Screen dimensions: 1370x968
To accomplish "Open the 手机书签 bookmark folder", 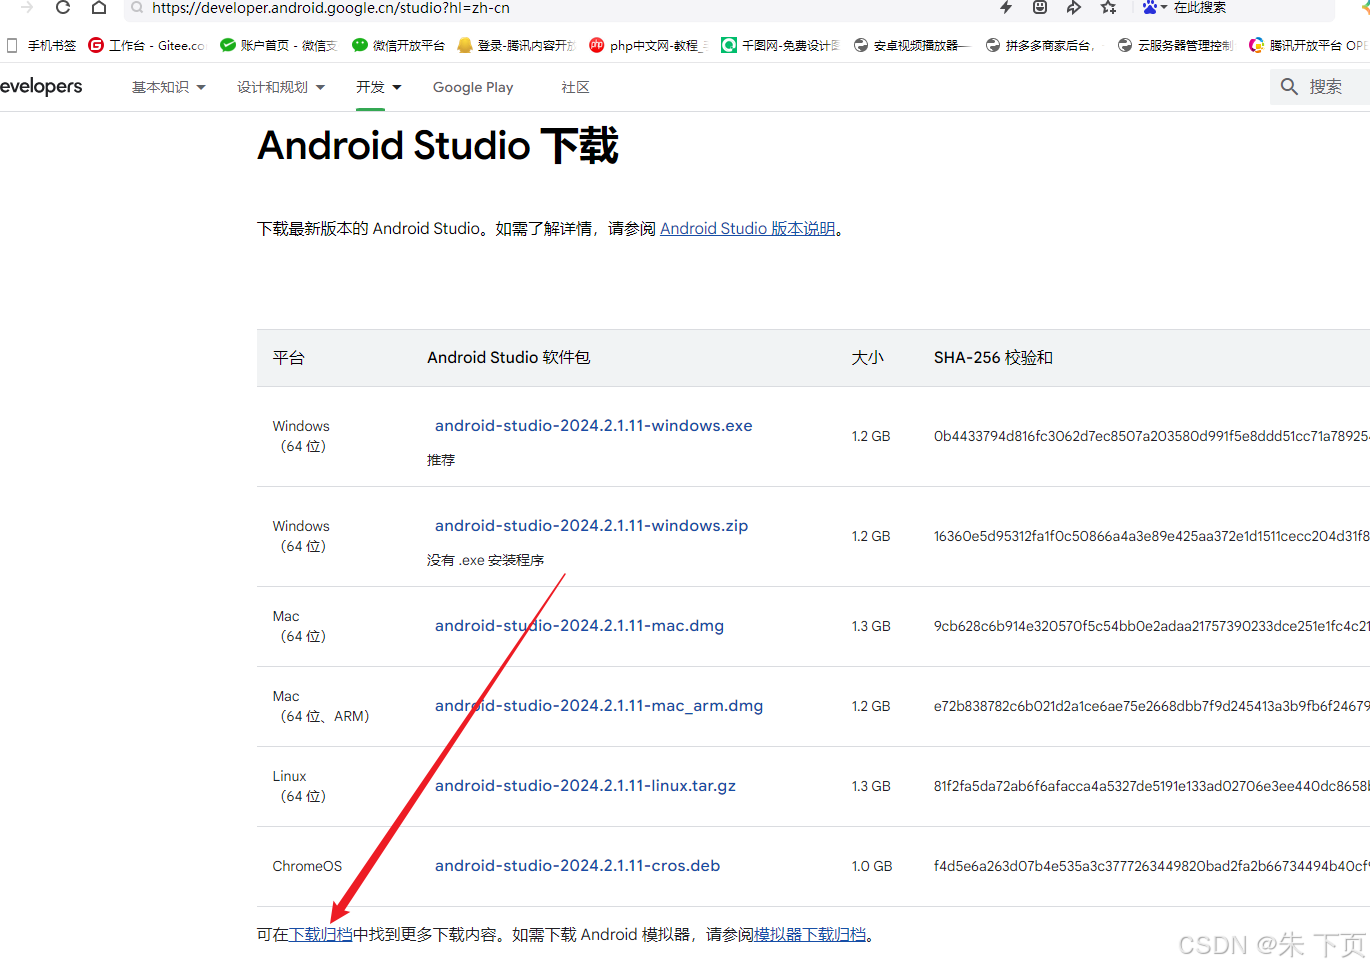I will pyautogui.click(x=41, y=45).
